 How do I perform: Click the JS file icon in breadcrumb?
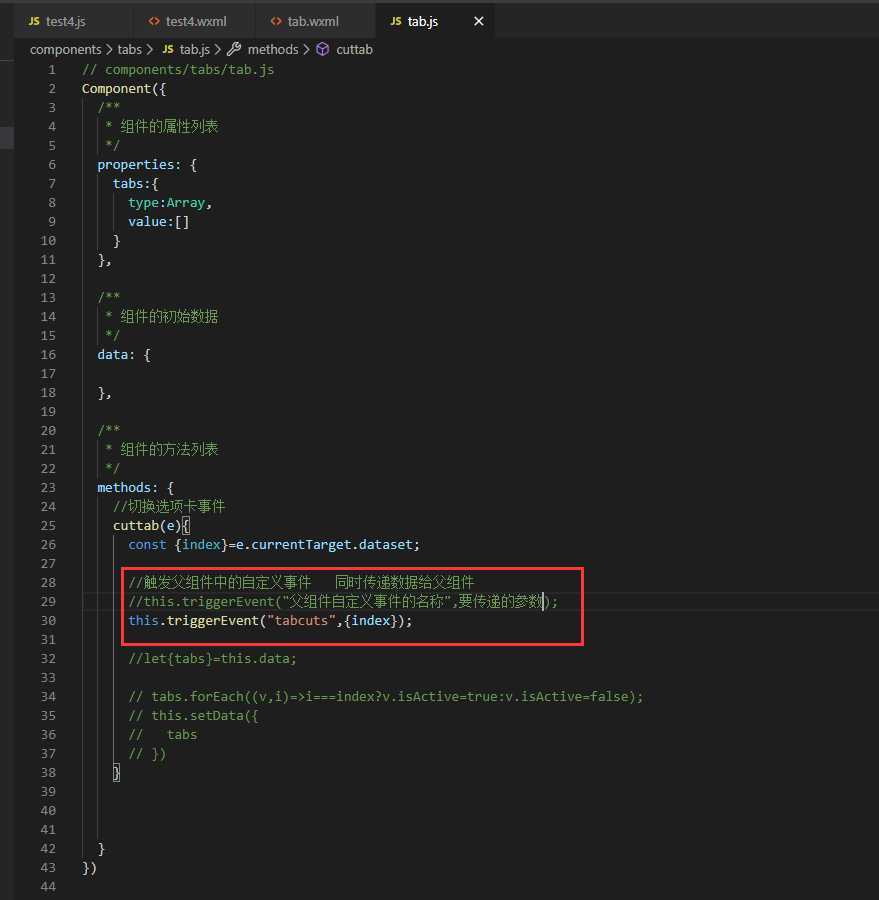pyautogui.click(x=168, y=49)
